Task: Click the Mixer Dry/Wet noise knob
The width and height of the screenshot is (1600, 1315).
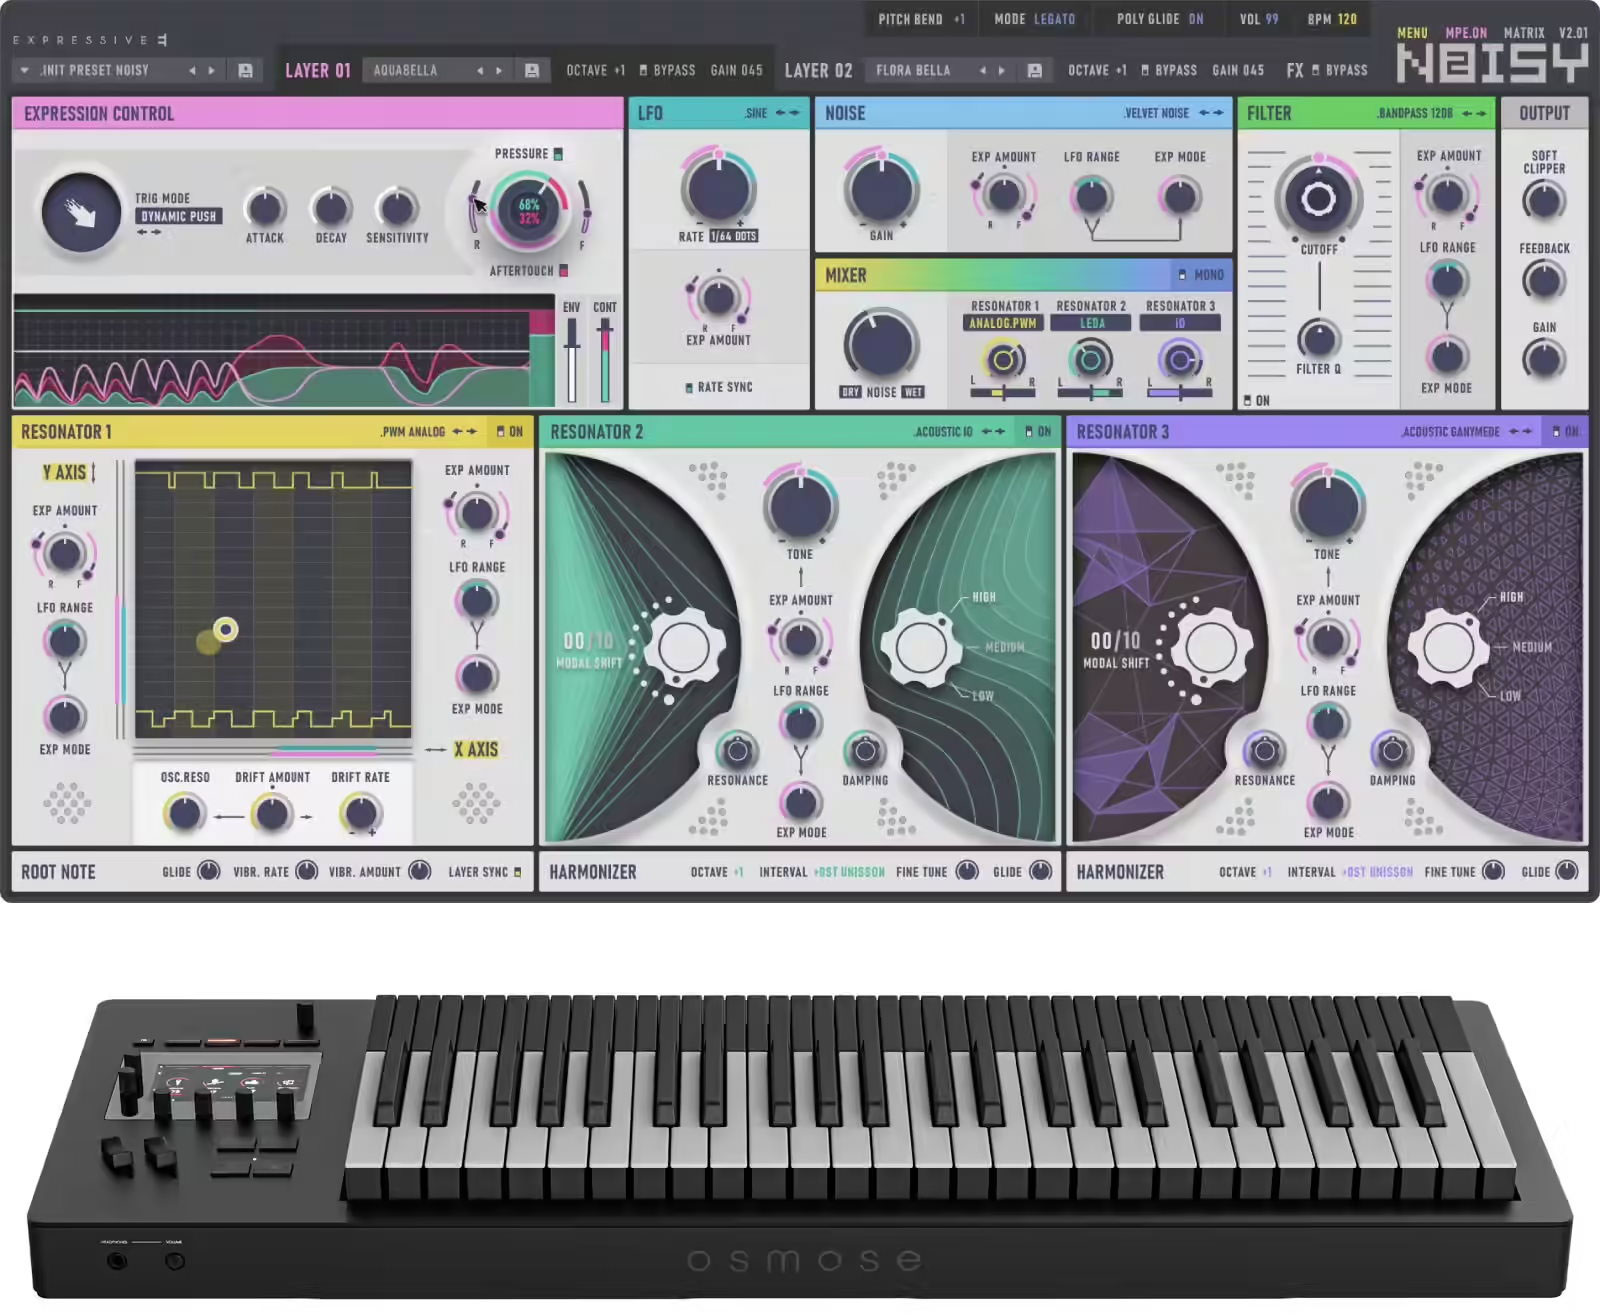Action: point(881,344)
